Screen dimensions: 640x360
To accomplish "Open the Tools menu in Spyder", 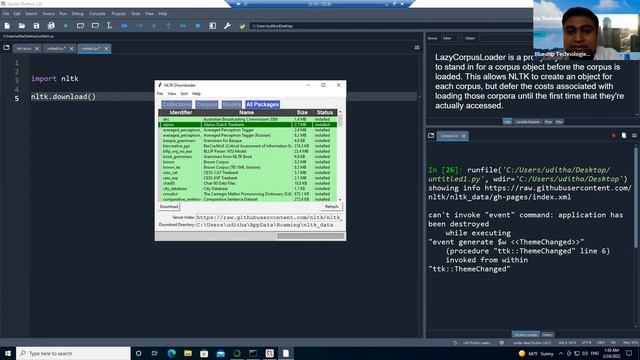I will [136, 13].
